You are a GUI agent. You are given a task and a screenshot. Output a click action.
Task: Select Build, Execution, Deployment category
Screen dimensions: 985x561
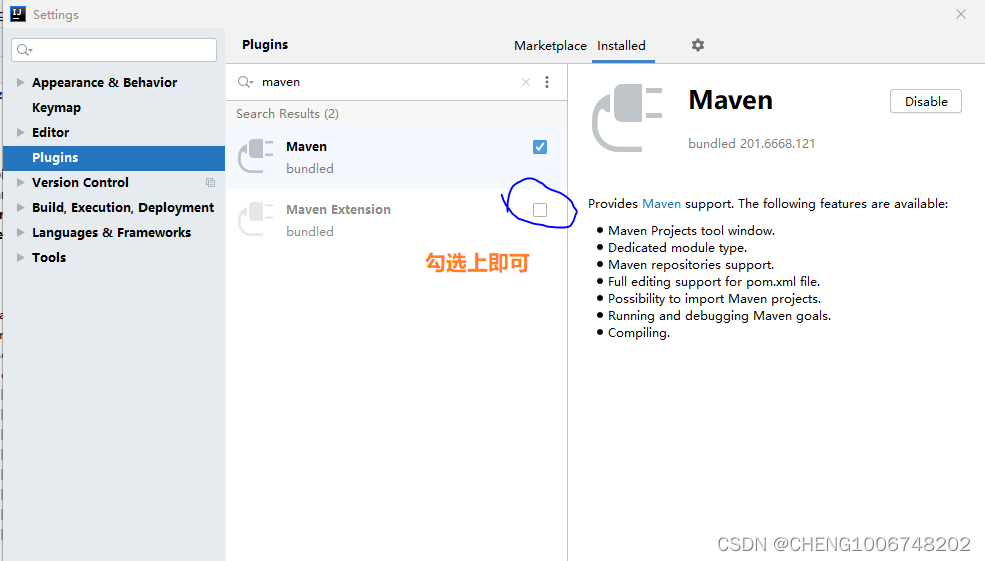point(123,207)
